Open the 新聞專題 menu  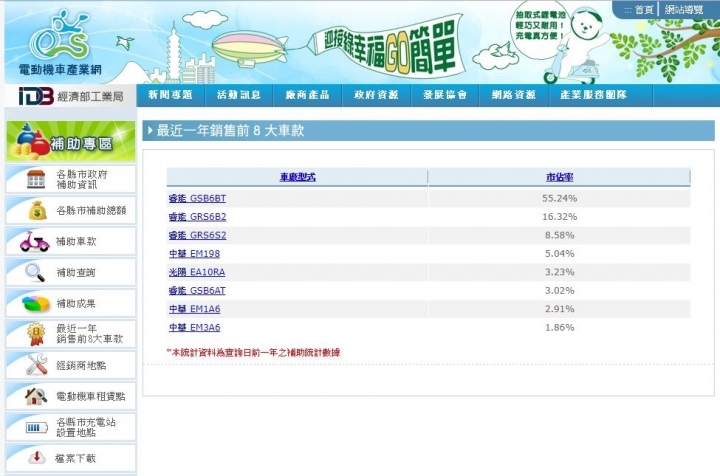click(x=170, y=95)
